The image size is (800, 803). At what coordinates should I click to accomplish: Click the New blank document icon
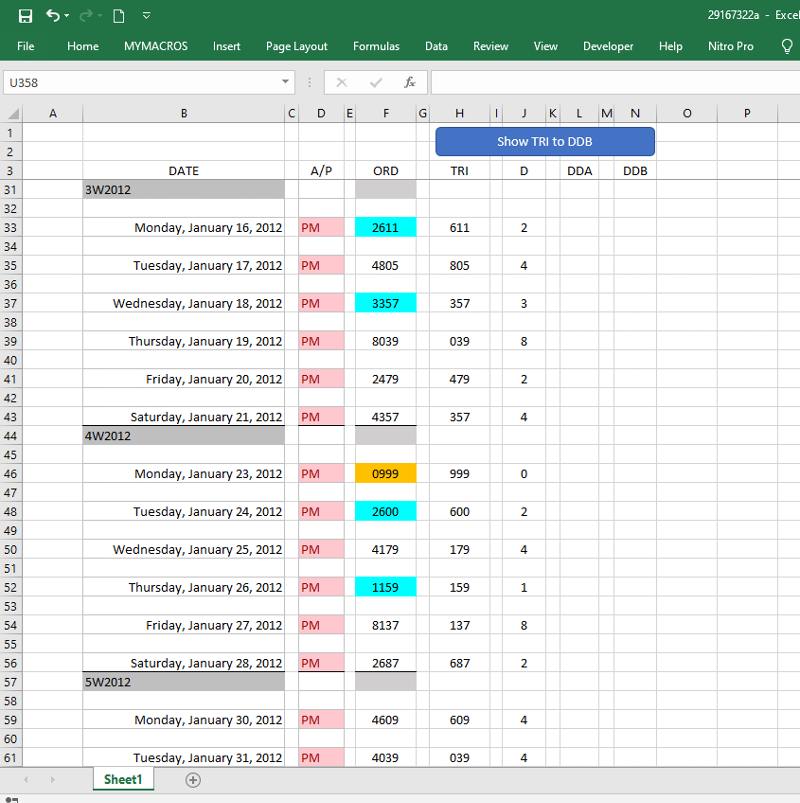click(118, 16)
